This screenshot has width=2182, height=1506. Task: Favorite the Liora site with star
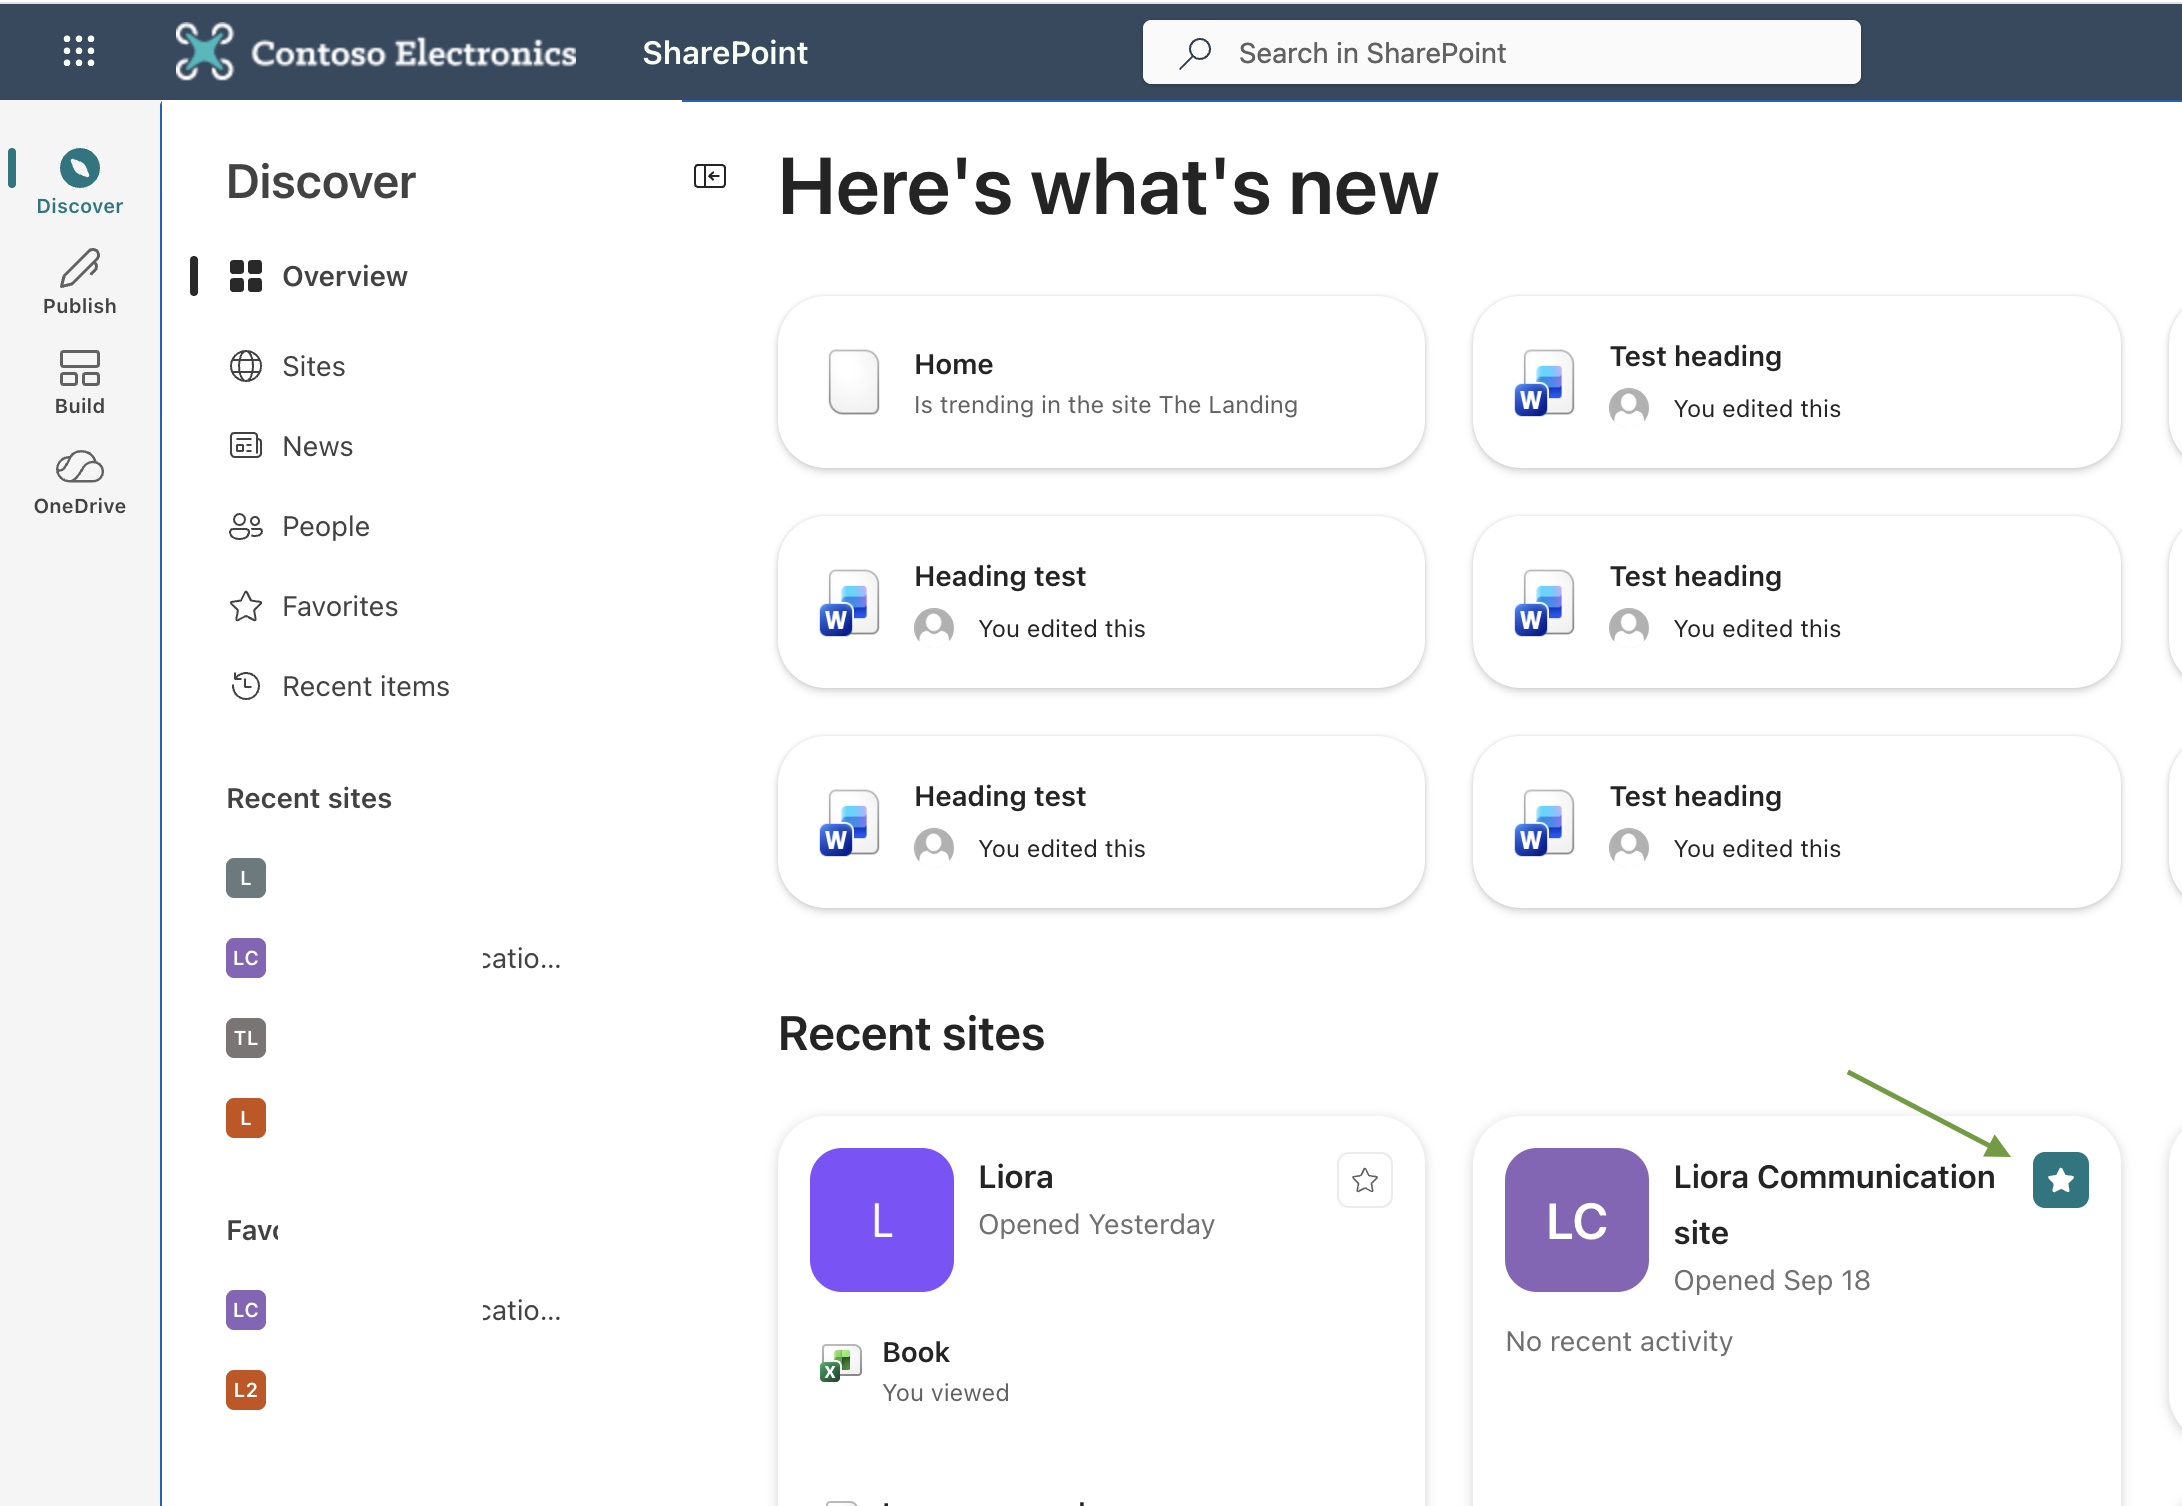[x=1365, y=1180]
